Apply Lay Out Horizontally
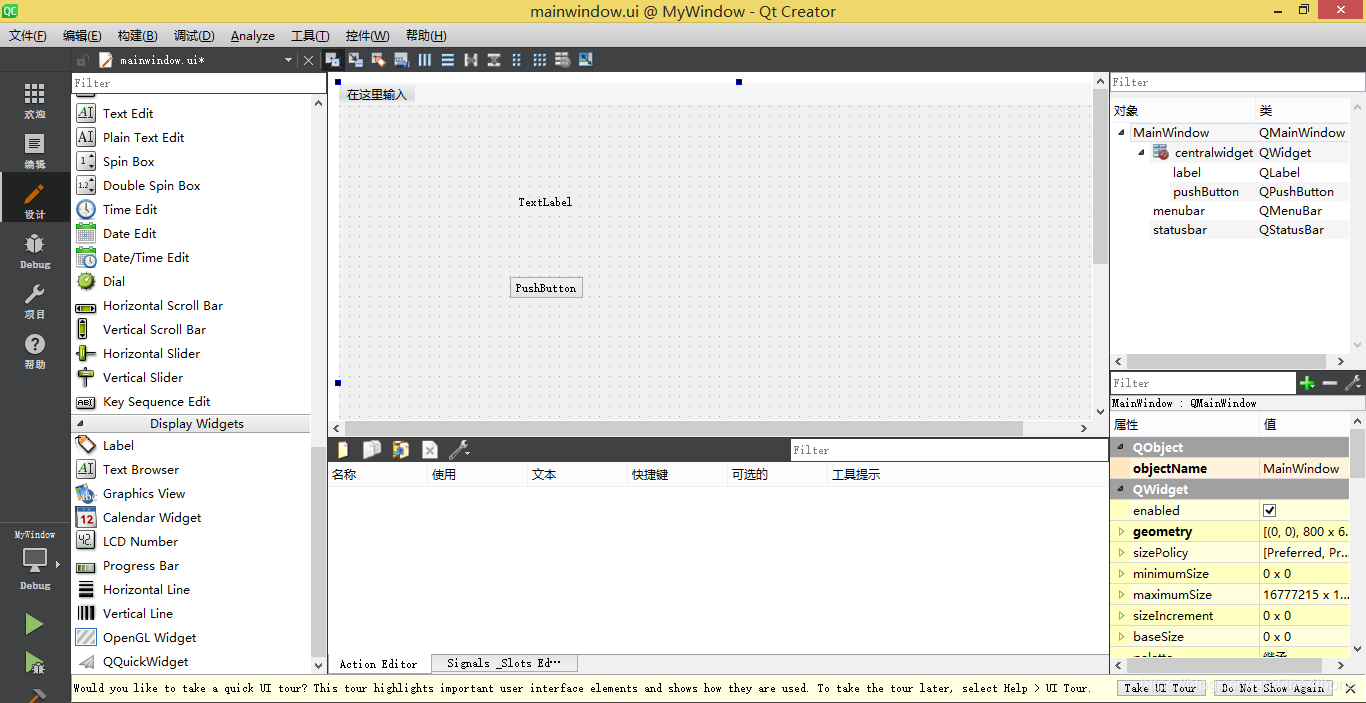This screenshot has width=1366, height=703. click(x=425, y=60)
